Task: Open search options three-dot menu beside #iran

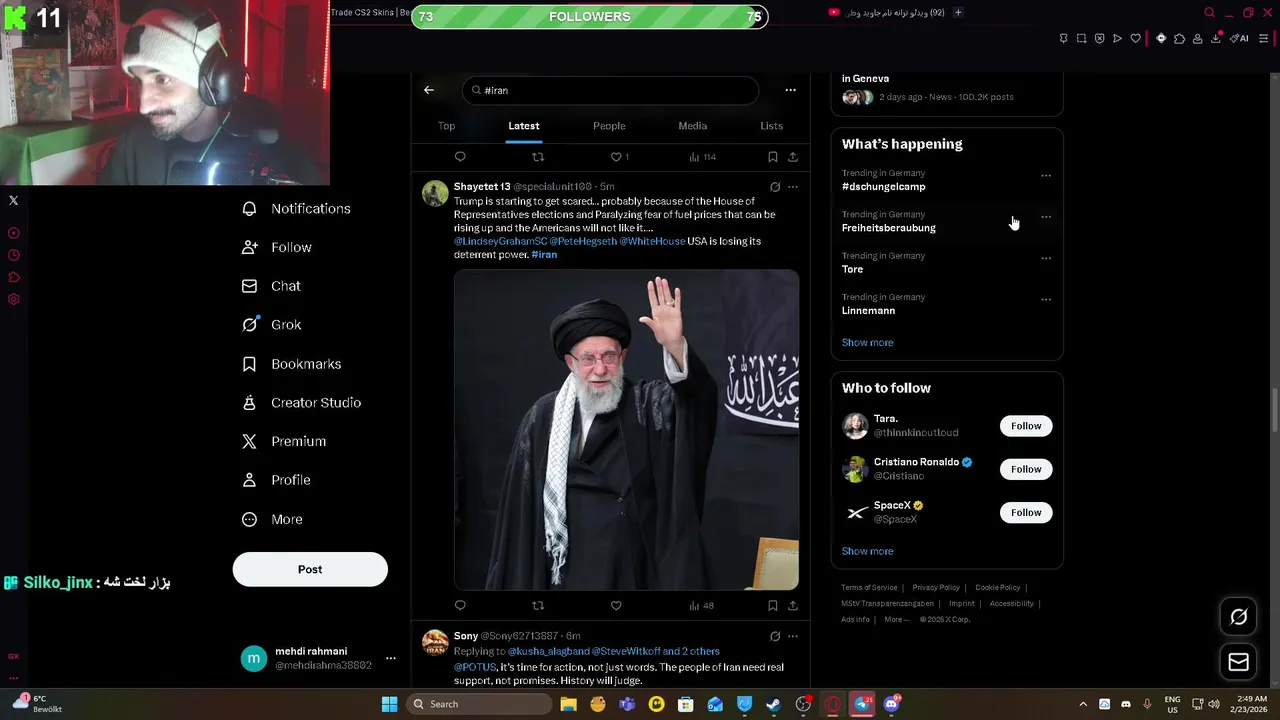Action: click(x=790, y=90)
